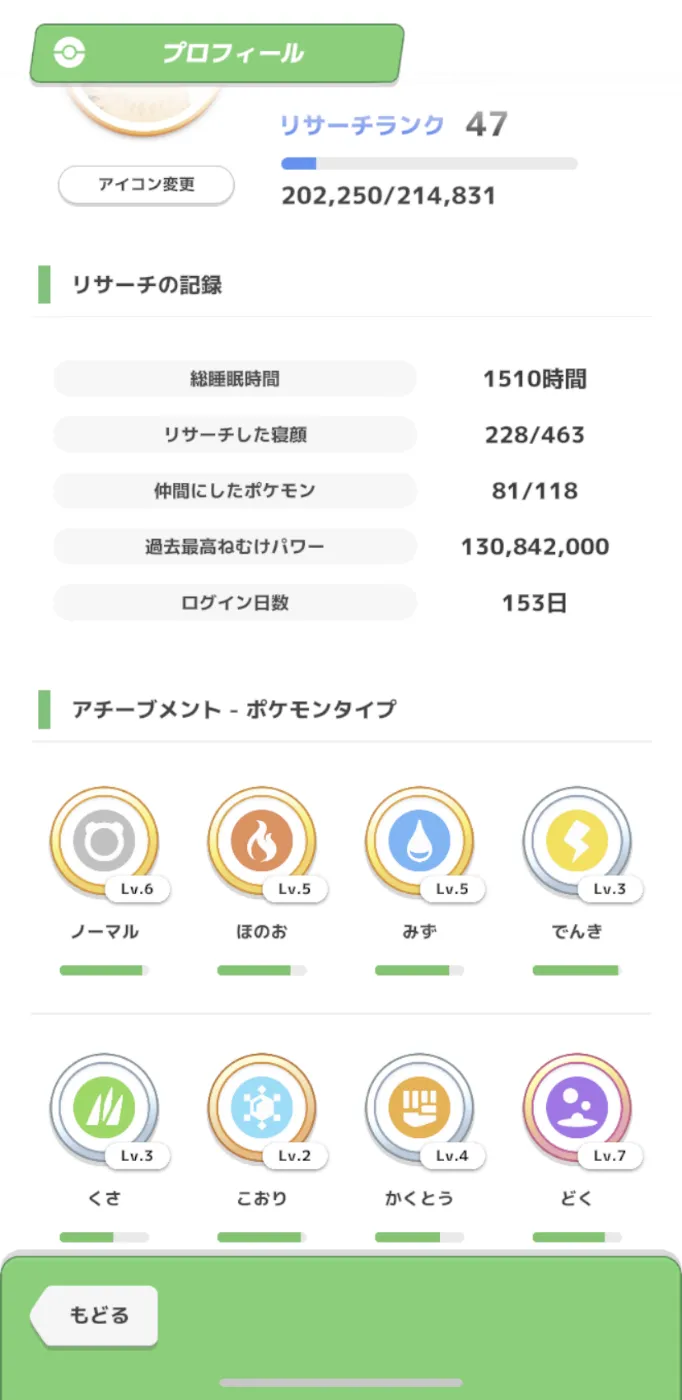
Task: Tap the Normal type badge icon
Action: (x=104, y=841)
